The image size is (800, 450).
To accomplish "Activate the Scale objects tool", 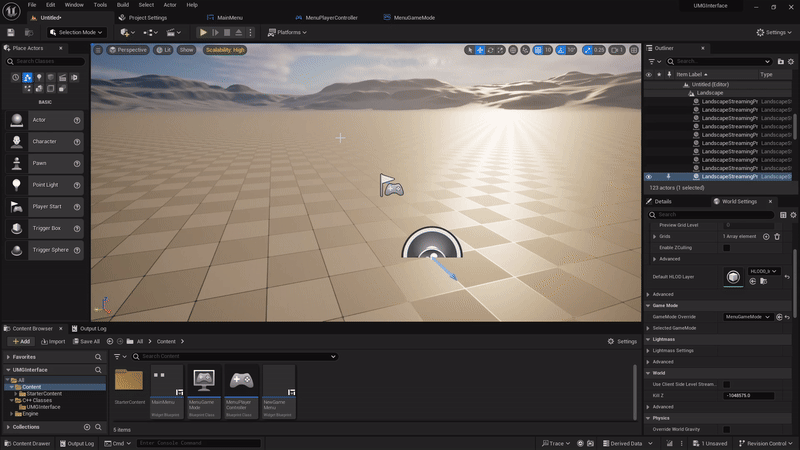I will [501, 50].
